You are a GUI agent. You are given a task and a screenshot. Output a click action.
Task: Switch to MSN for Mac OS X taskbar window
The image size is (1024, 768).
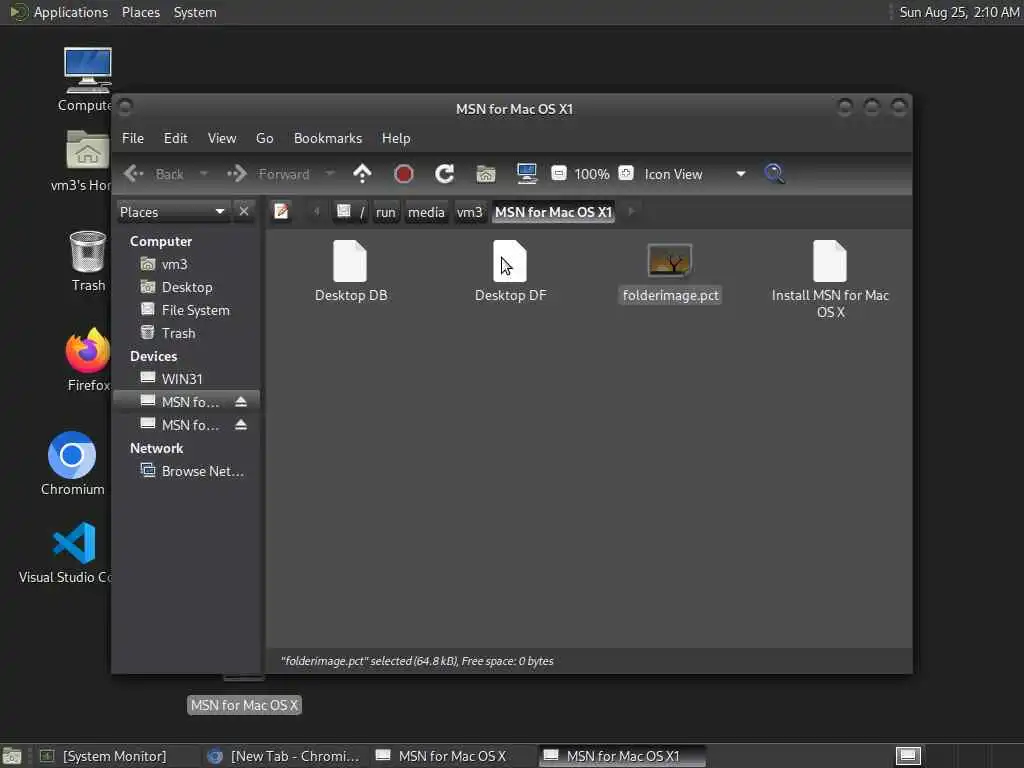point(452,756)
